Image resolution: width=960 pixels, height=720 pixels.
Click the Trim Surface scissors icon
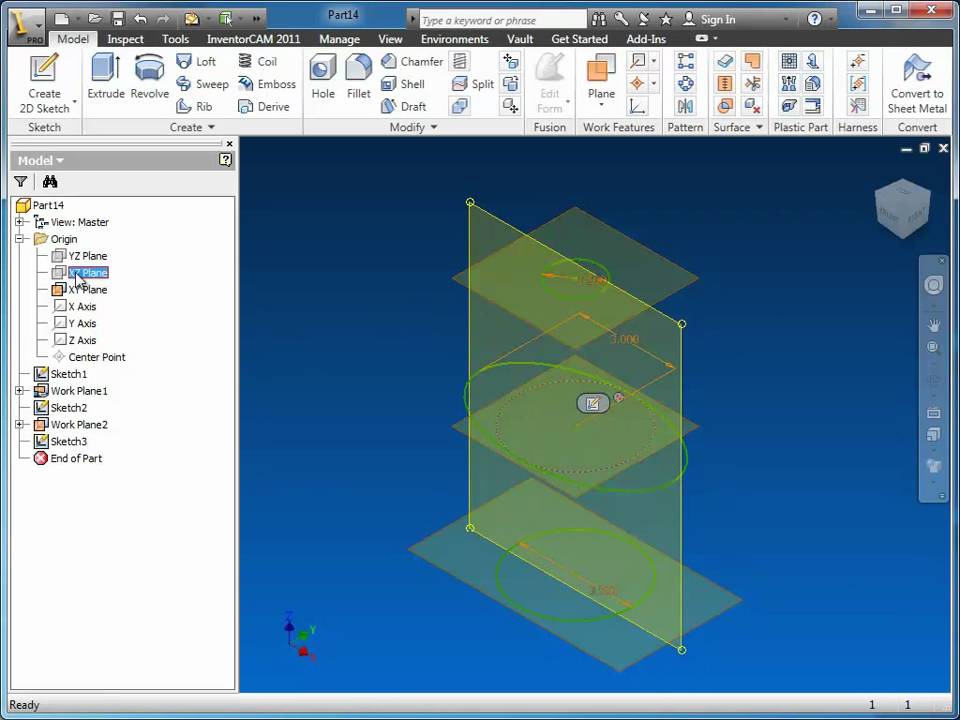(752, 83)
